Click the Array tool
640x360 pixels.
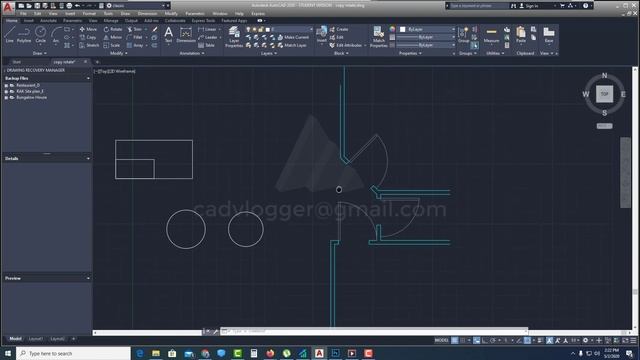(135, 45)
